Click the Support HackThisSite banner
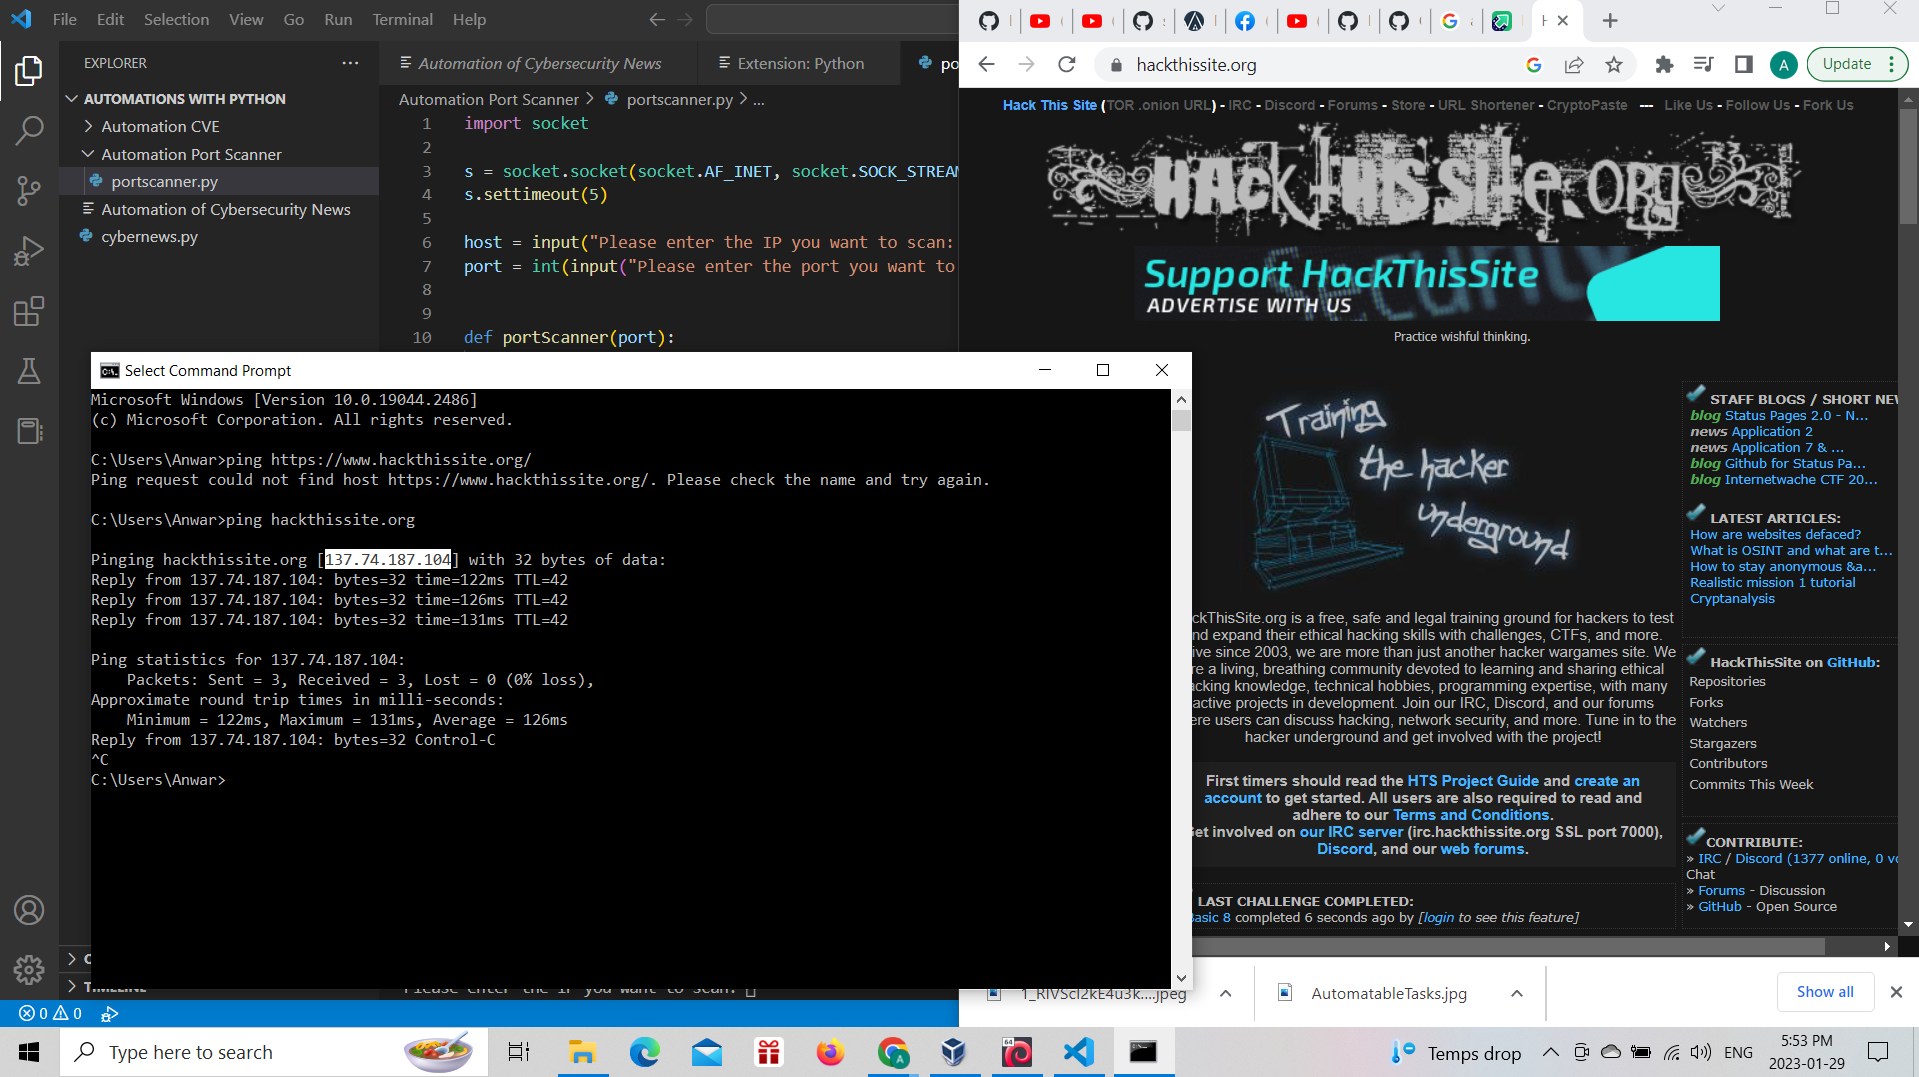This screenshot has width=1919, height=1077. (1428, 284)
